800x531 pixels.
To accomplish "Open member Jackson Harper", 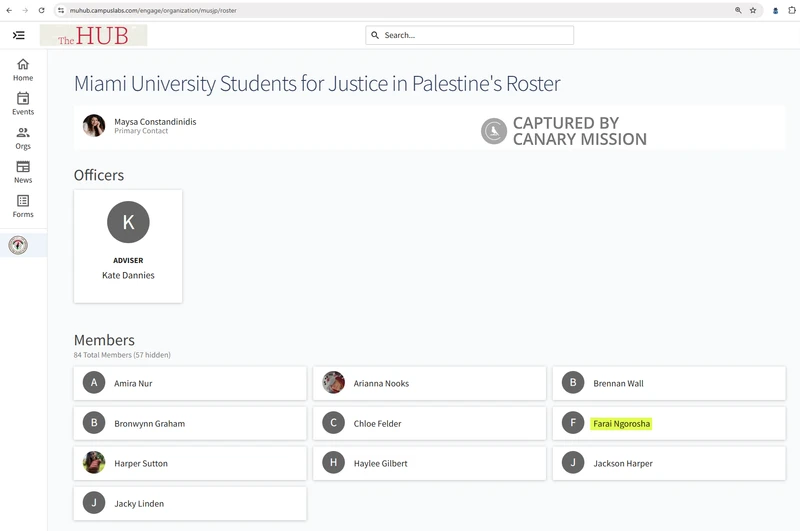I will pyautogui.click(x=623, y=463).
